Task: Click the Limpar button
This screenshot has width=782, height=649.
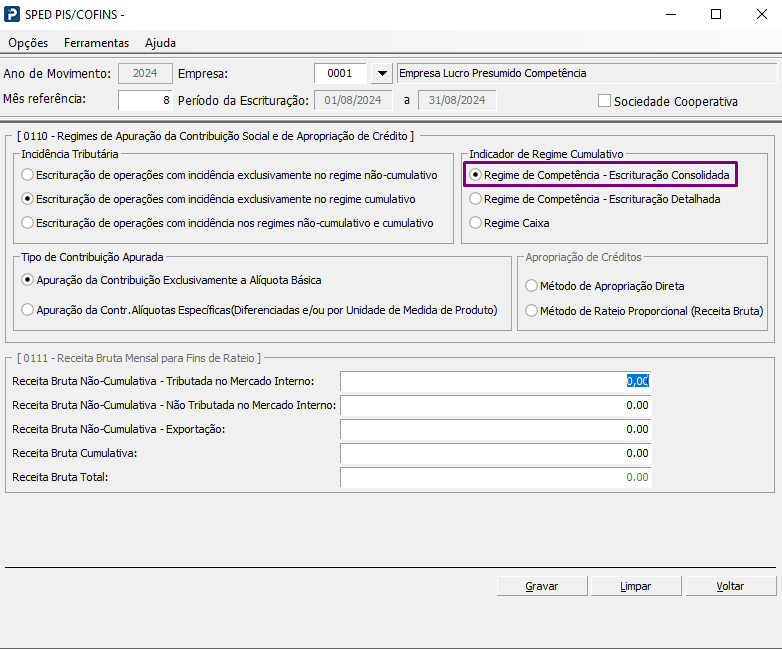Action: click(x=636, y=586)
